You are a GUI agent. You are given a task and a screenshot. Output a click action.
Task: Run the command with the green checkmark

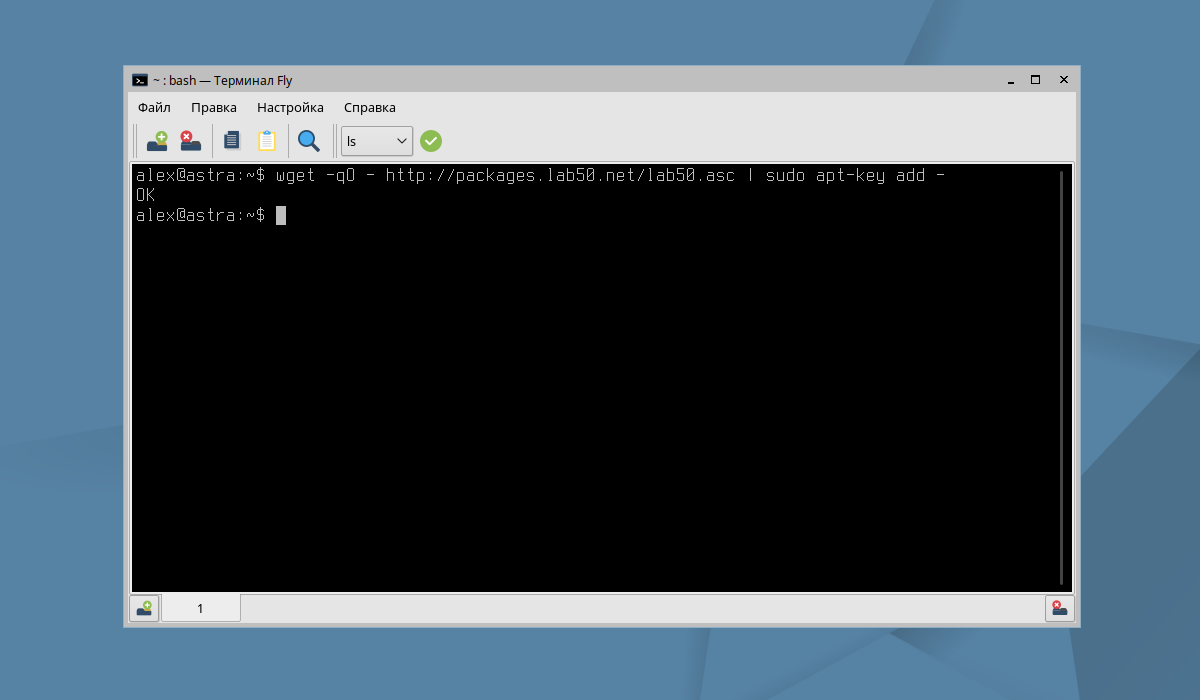[431, 141]
